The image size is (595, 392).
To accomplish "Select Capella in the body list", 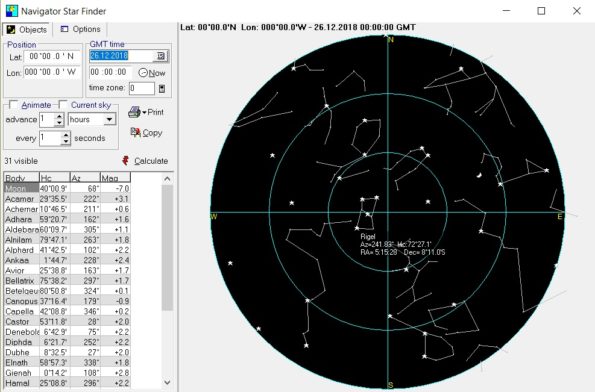I will tap(67, 311).
